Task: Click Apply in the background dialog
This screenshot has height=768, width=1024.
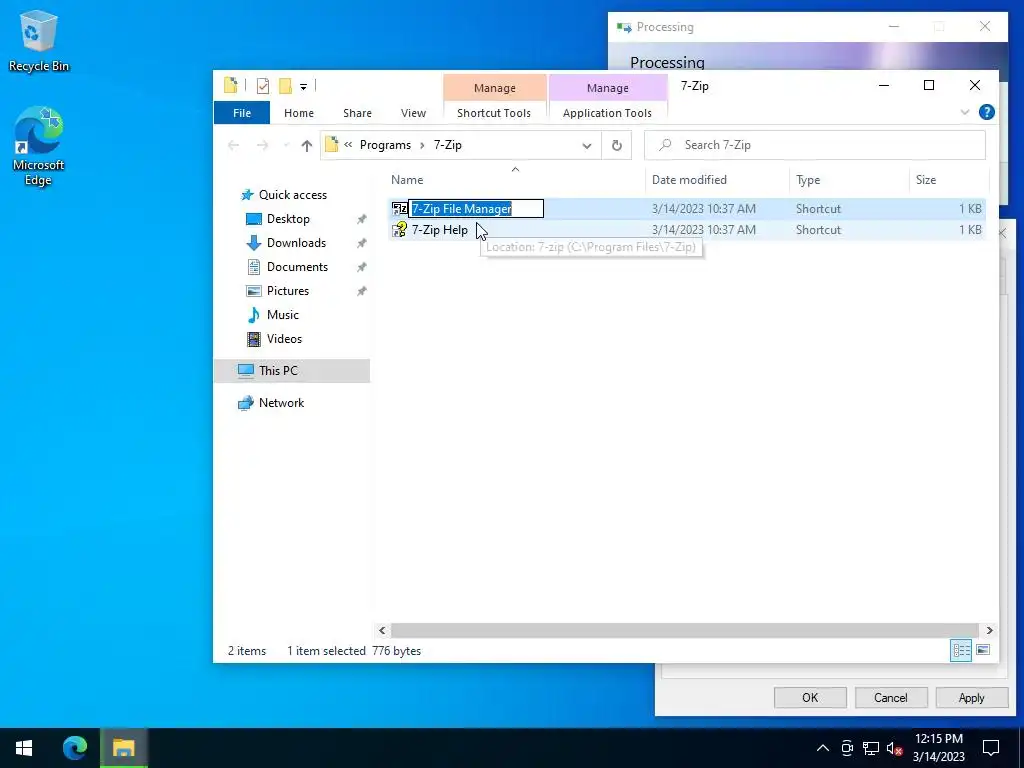Action: [971, 697]
